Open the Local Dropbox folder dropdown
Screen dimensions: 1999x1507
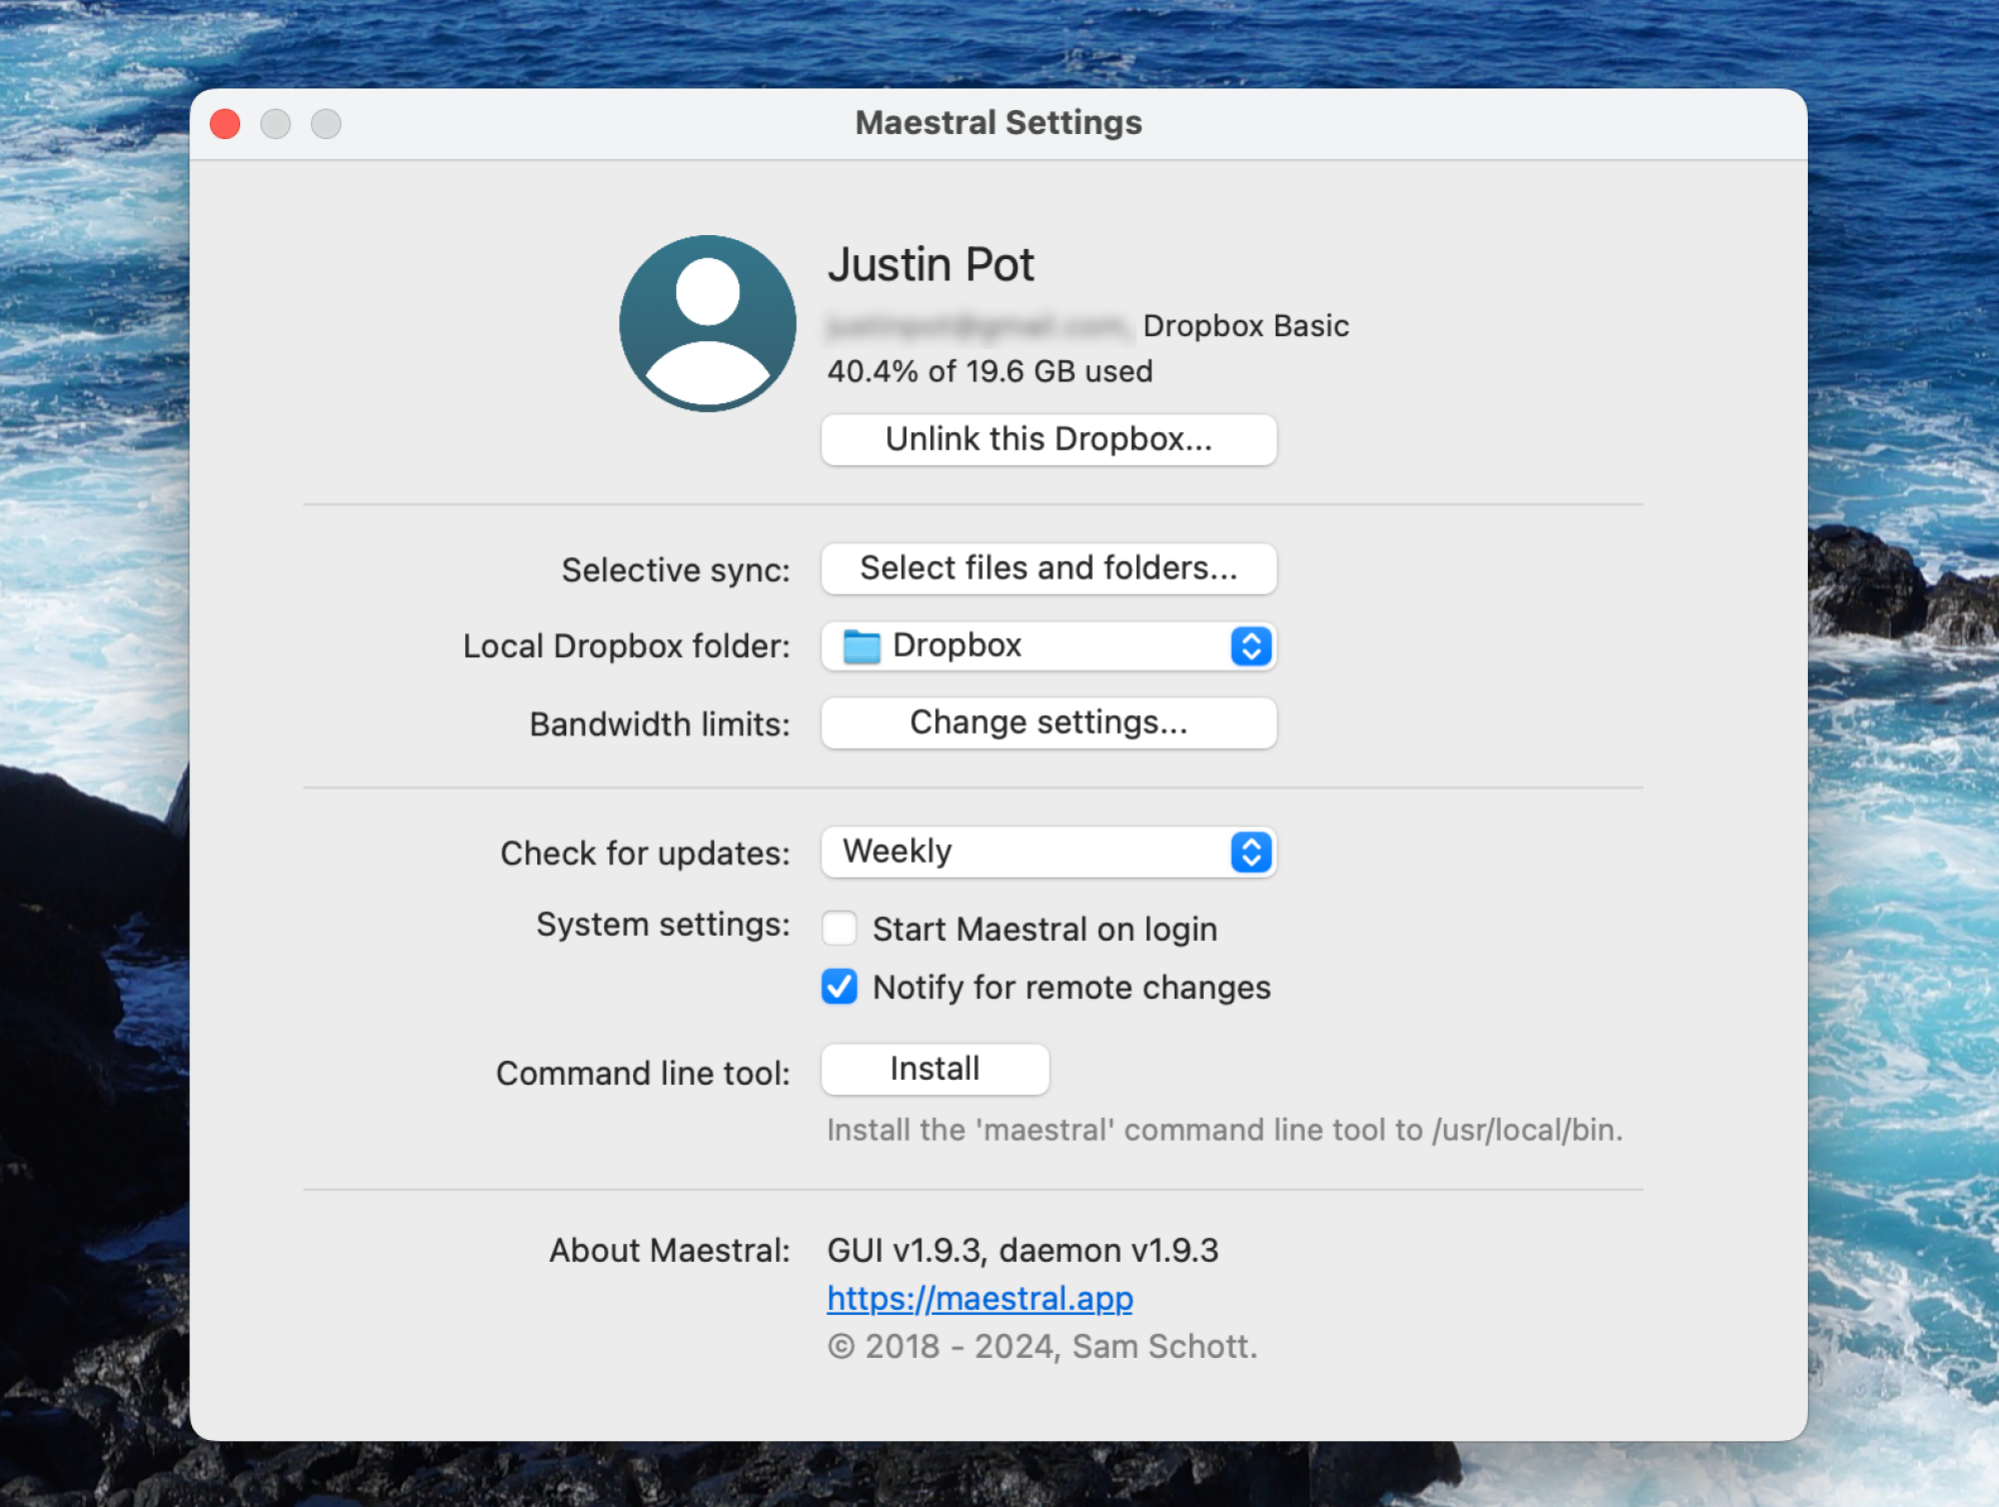1048,646
